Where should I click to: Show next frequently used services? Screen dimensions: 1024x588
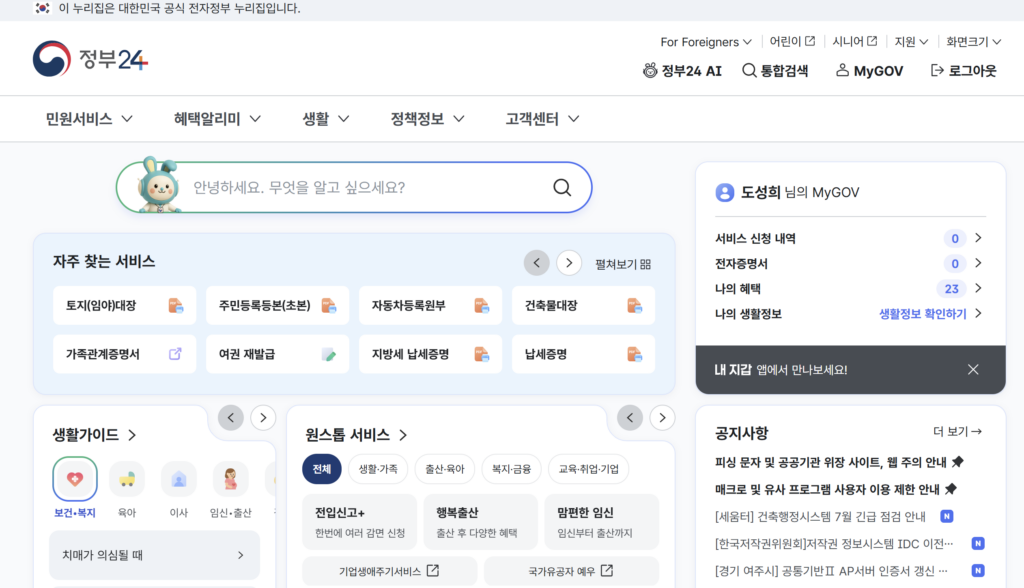(569, 263)
